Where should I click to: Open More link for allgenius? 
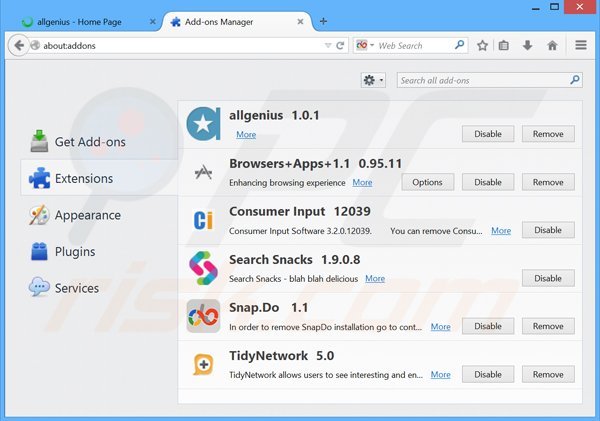click(246, 134)
